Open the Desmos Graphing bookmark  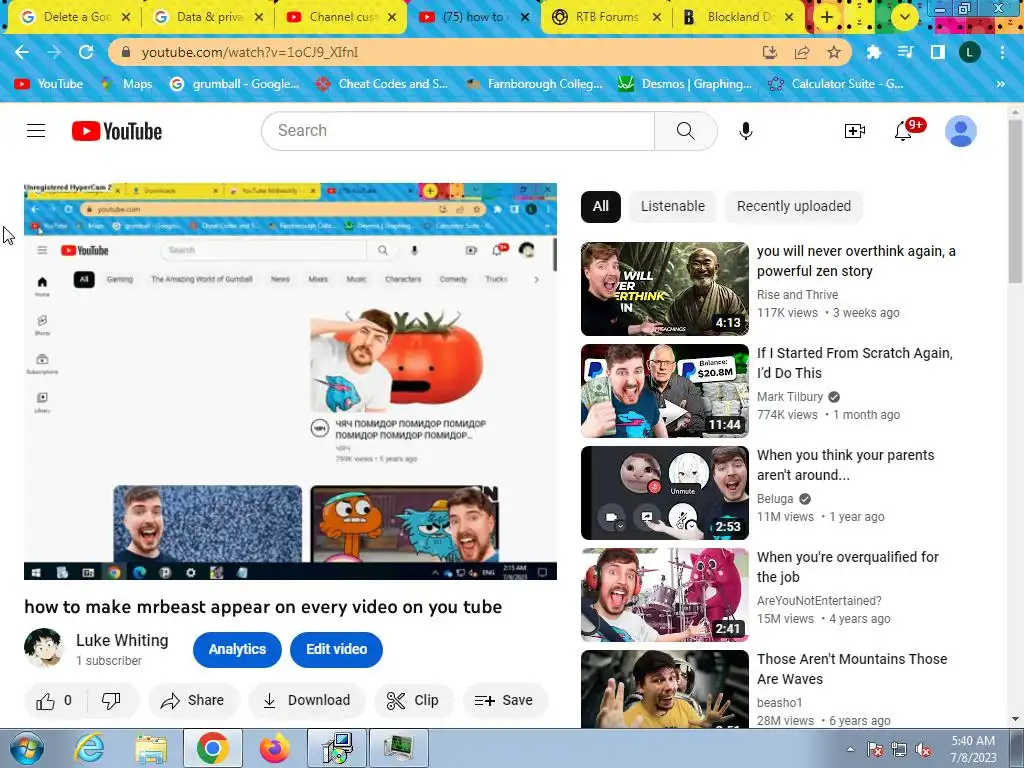tap(685, 84)
